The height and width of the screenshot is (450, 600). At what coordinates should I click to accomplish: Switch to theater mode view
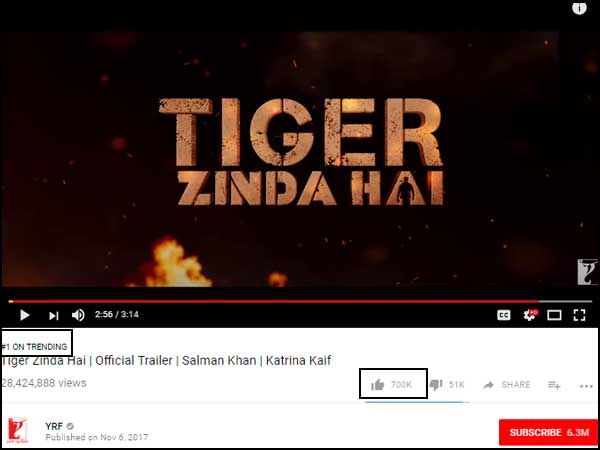pyautogui.click(x=554, y=315)
